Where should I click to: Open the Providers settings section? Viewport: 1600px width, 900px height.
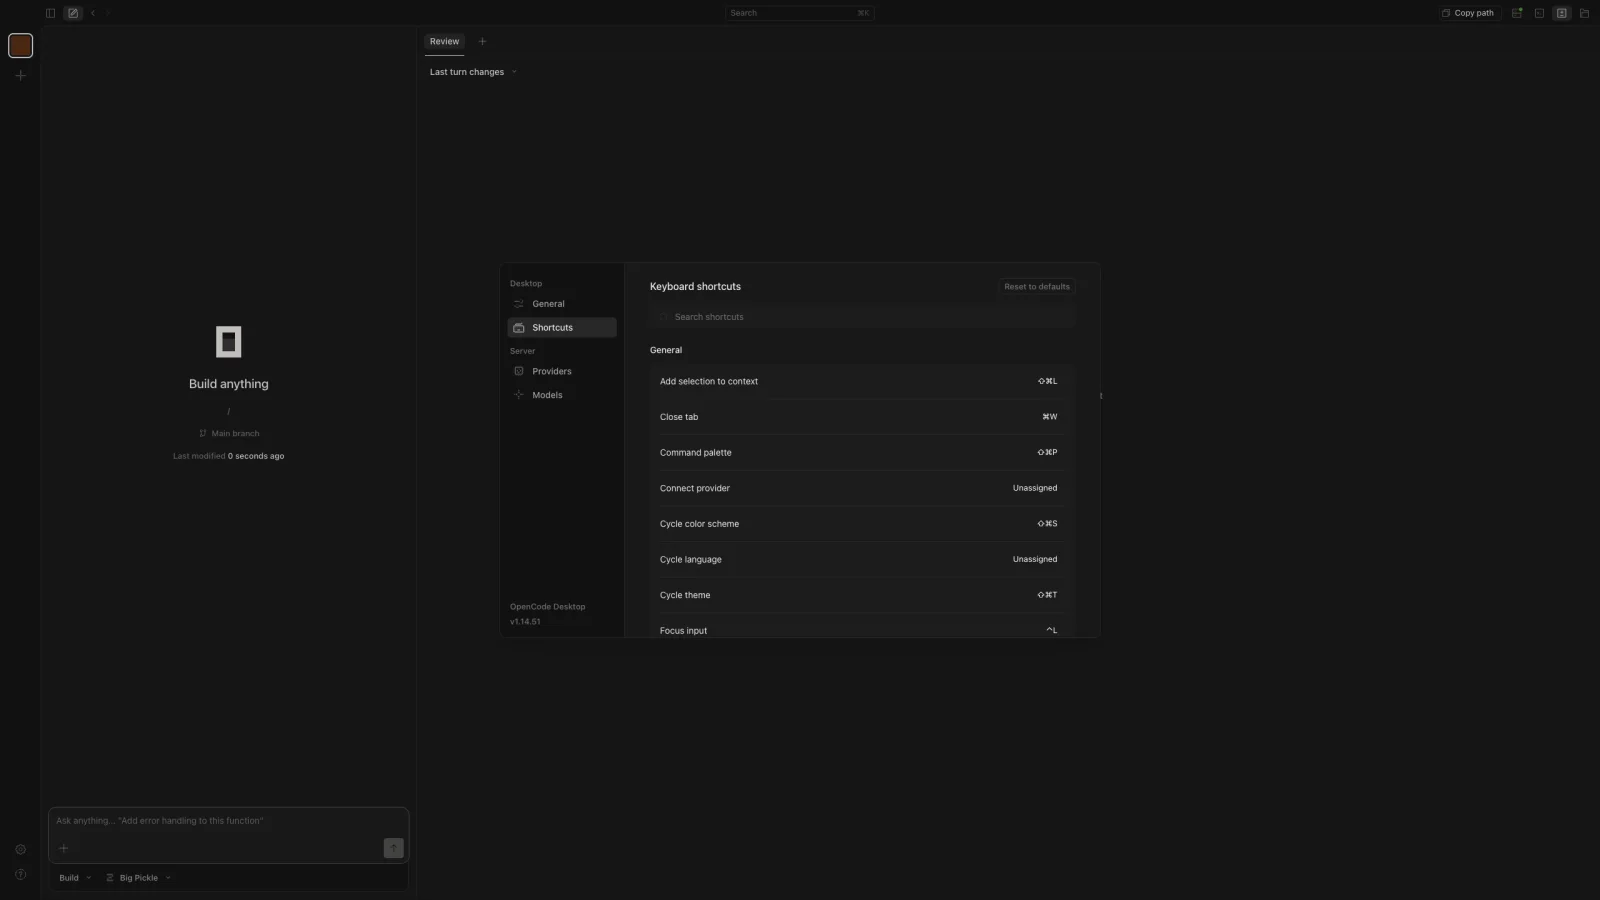562,371
